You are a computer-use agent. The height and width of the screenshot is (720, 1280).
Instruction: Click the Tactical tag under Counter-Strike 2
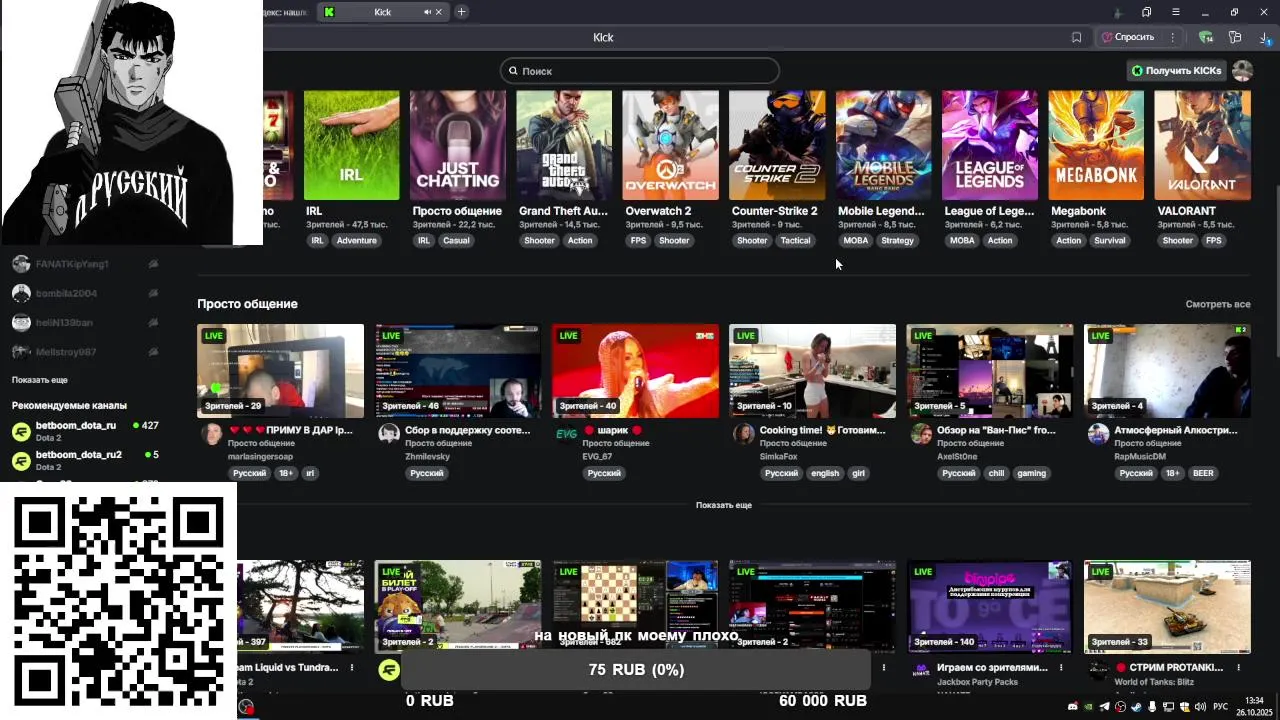pyautogui.click(x=795, y=240)
